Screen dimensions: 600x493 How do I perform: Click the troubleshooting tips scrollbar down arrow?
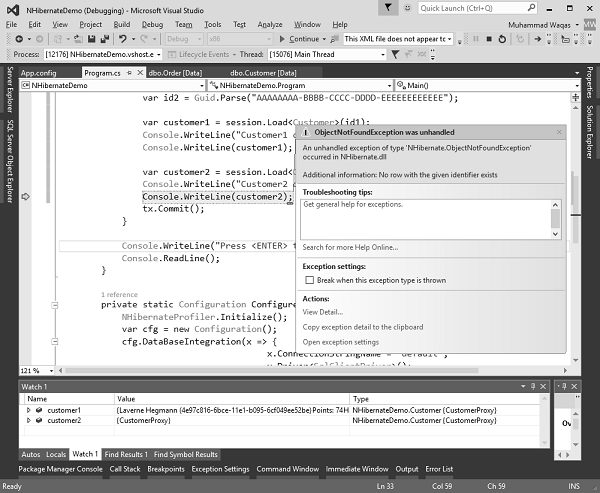[x=555, y=234]
